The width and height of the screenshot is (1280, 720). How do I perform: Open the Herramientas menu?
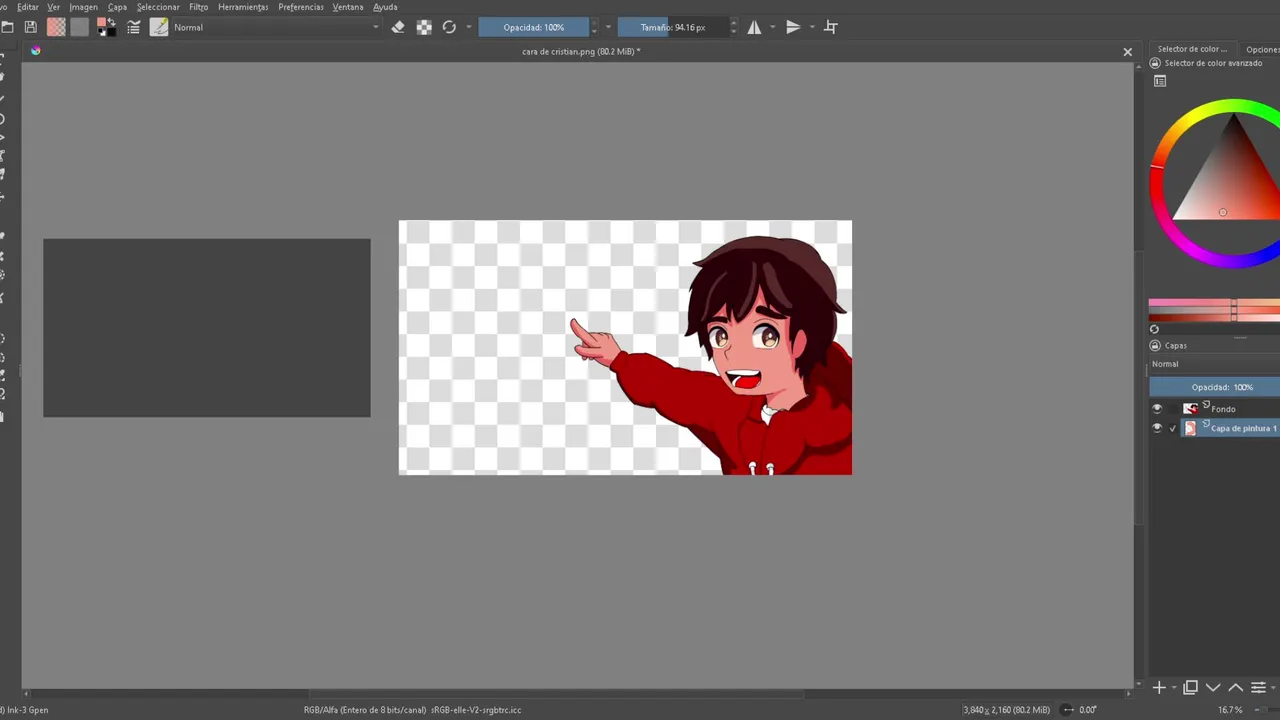click(x=243, y=7)
